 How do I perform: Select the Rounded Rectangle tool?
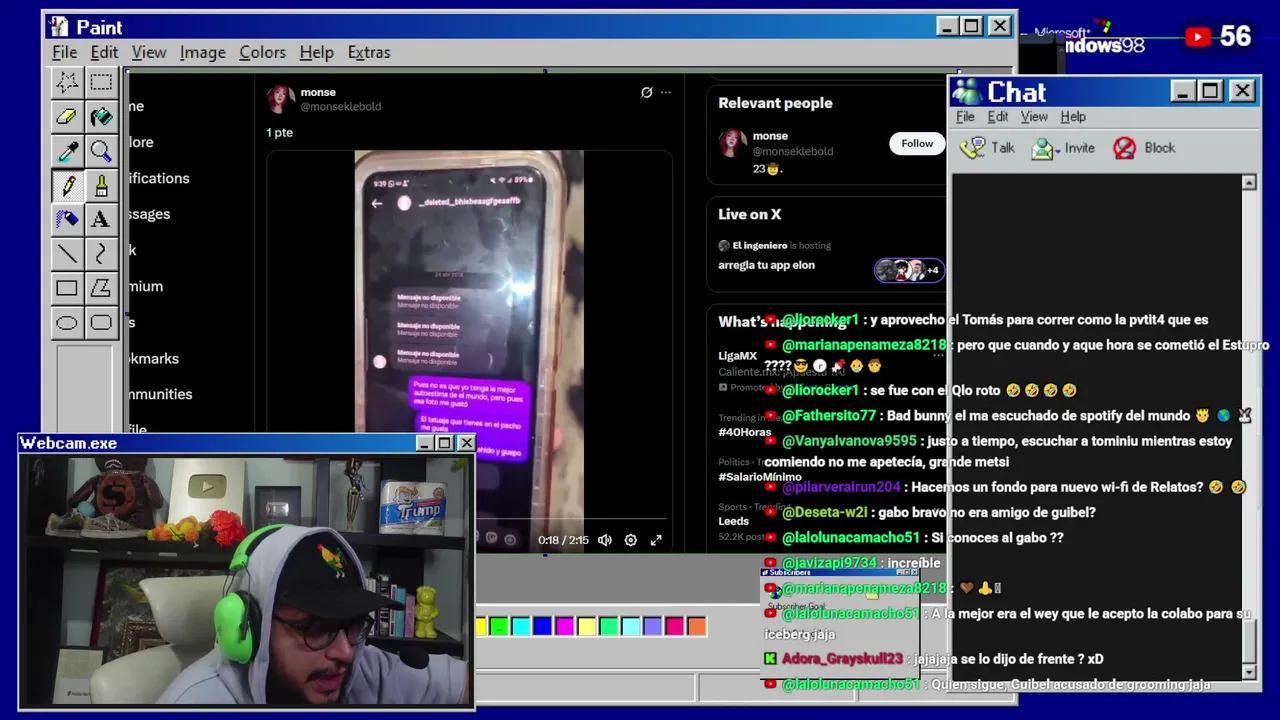tap(101, 323)
